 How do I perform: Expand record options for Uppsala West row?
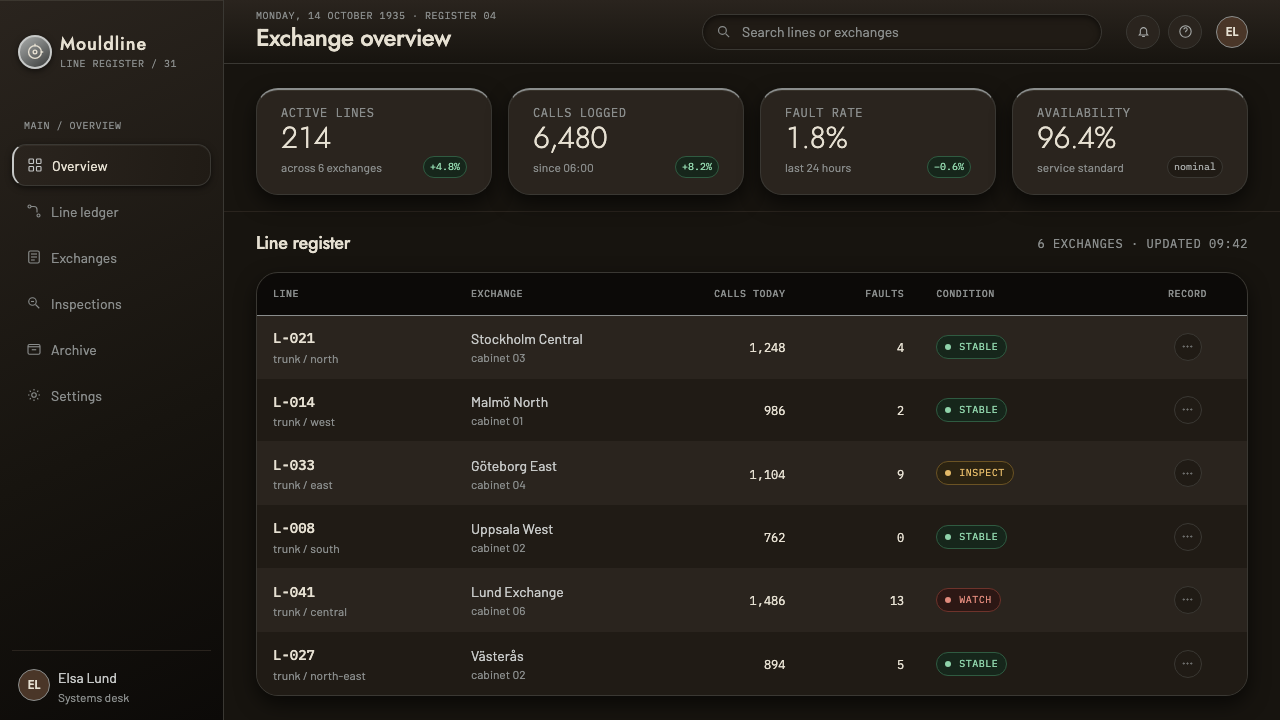[1187, 537]
